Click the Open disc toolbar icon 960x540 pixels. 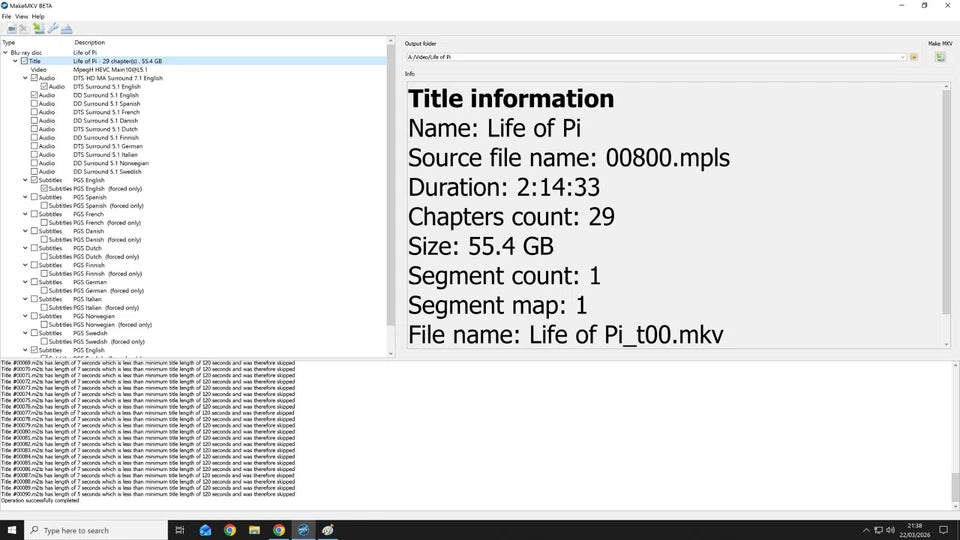[x=11, y=29]
